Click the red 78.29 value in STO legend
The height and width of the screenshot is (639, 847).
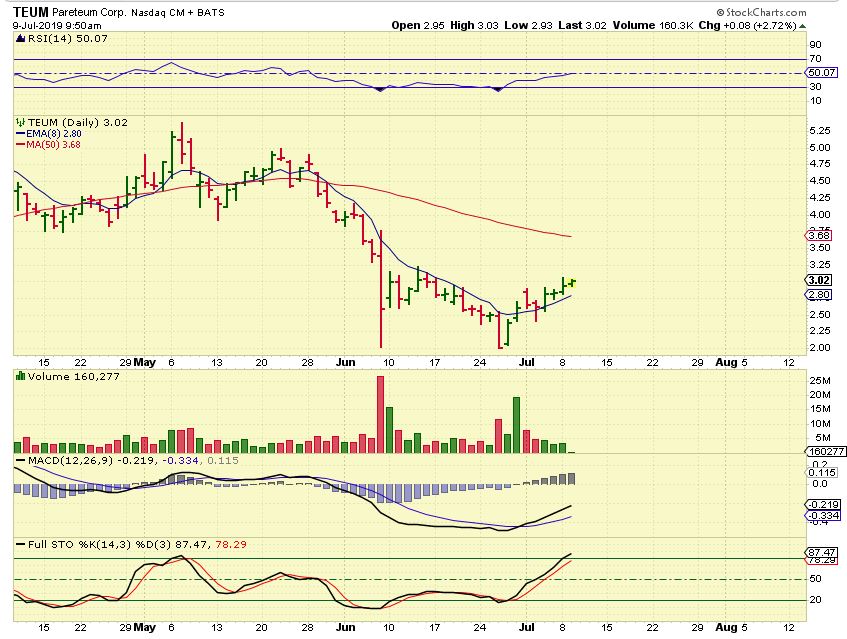231,544
